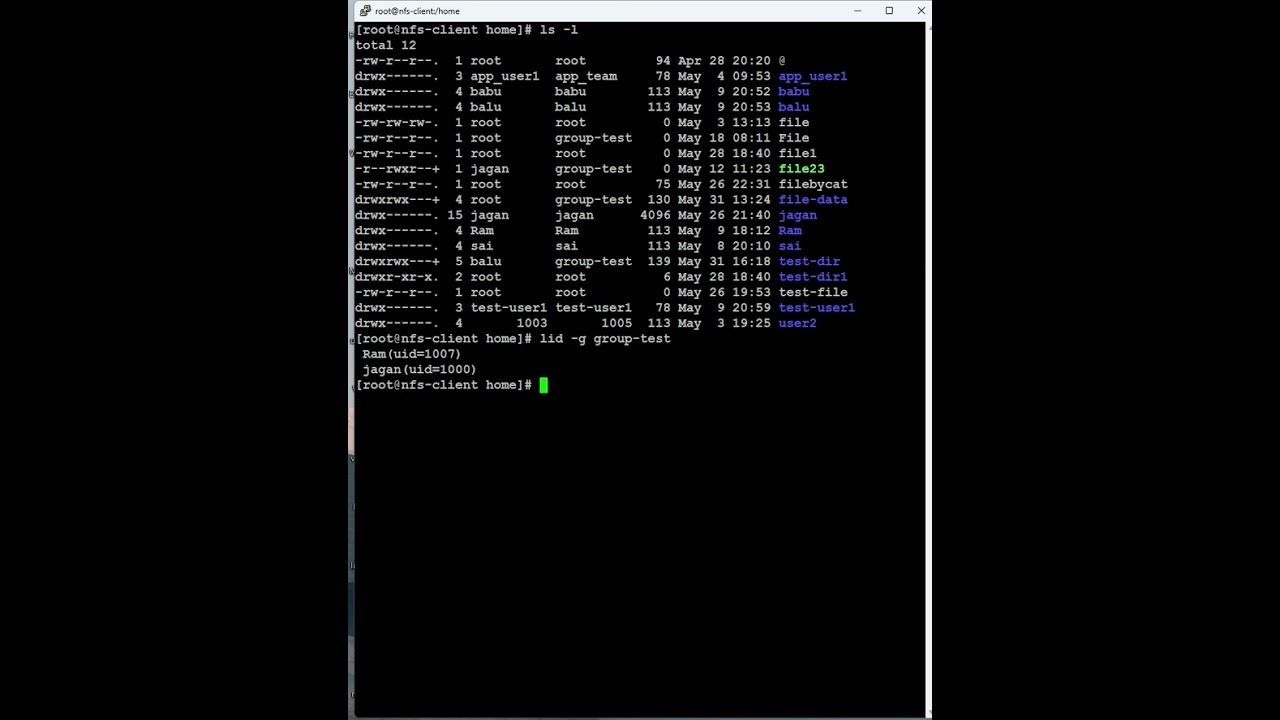The image size is (1280, 720).
Task: Click the window title 'root@nfs-client:/home'
Action: point(417,11)
